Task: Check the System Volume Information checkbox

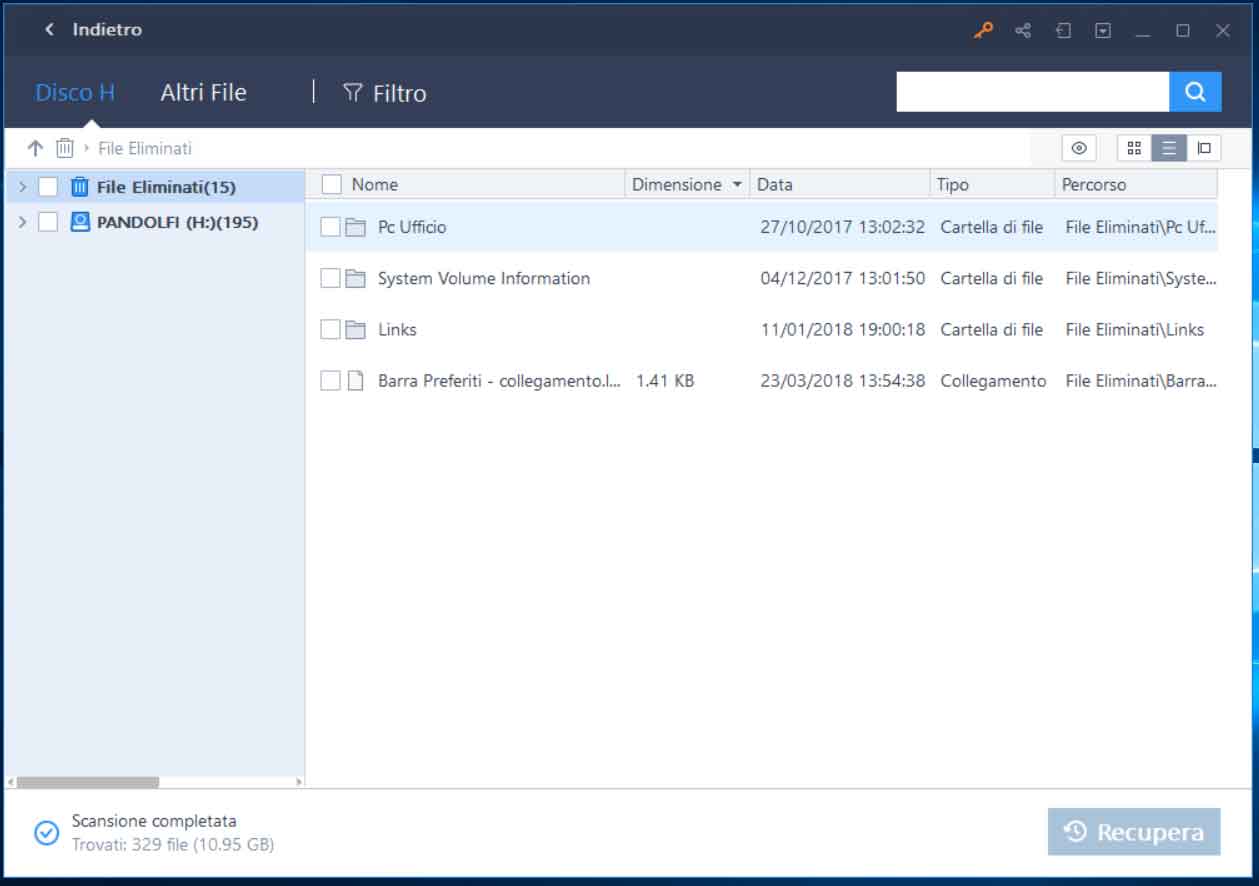Action: (330, 278)
